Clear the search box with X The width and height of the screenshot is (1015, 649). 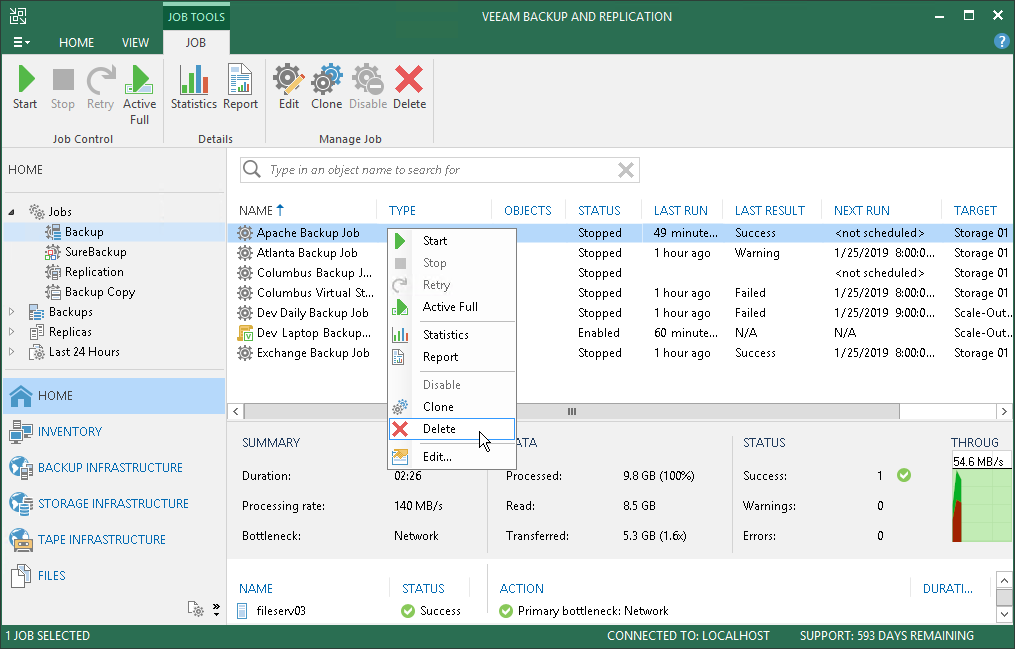[x=626, y=170]
